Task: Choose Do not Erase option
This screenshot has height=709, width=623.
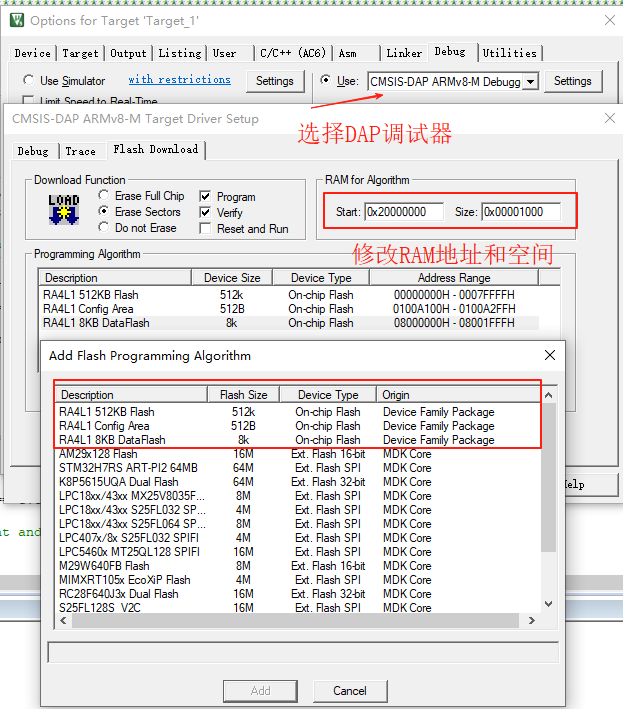Action: coord(104,227)
